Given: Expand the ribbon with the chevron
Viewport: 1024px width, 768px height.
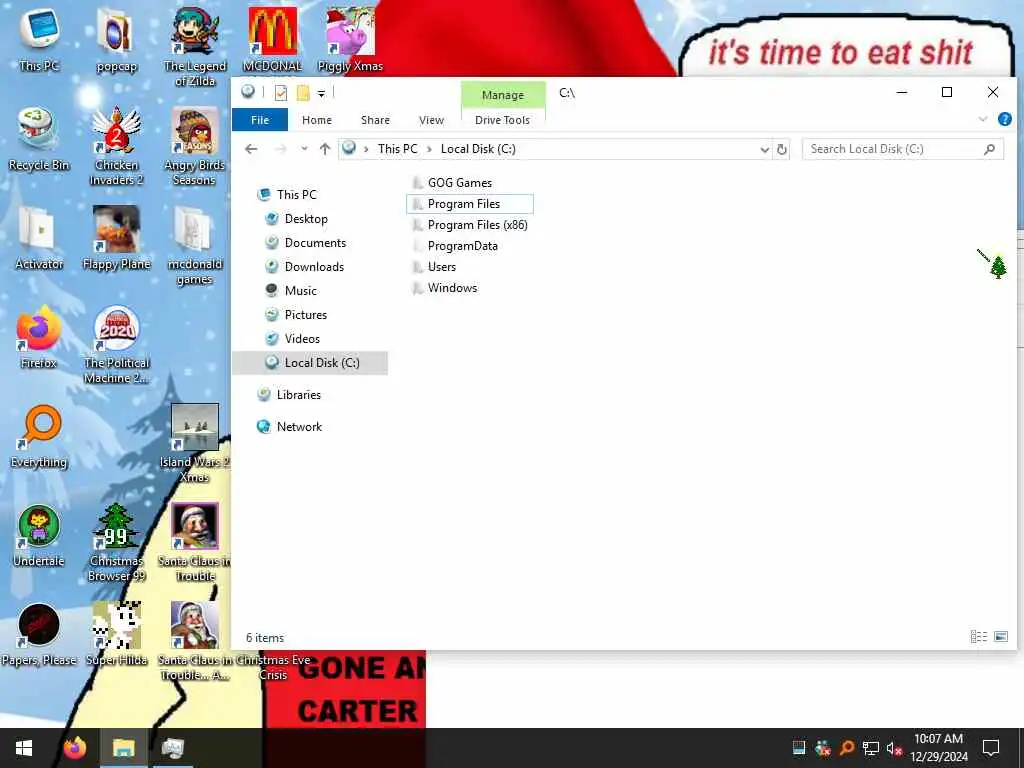Looking at the screenshot, I should tap(983, 119).
